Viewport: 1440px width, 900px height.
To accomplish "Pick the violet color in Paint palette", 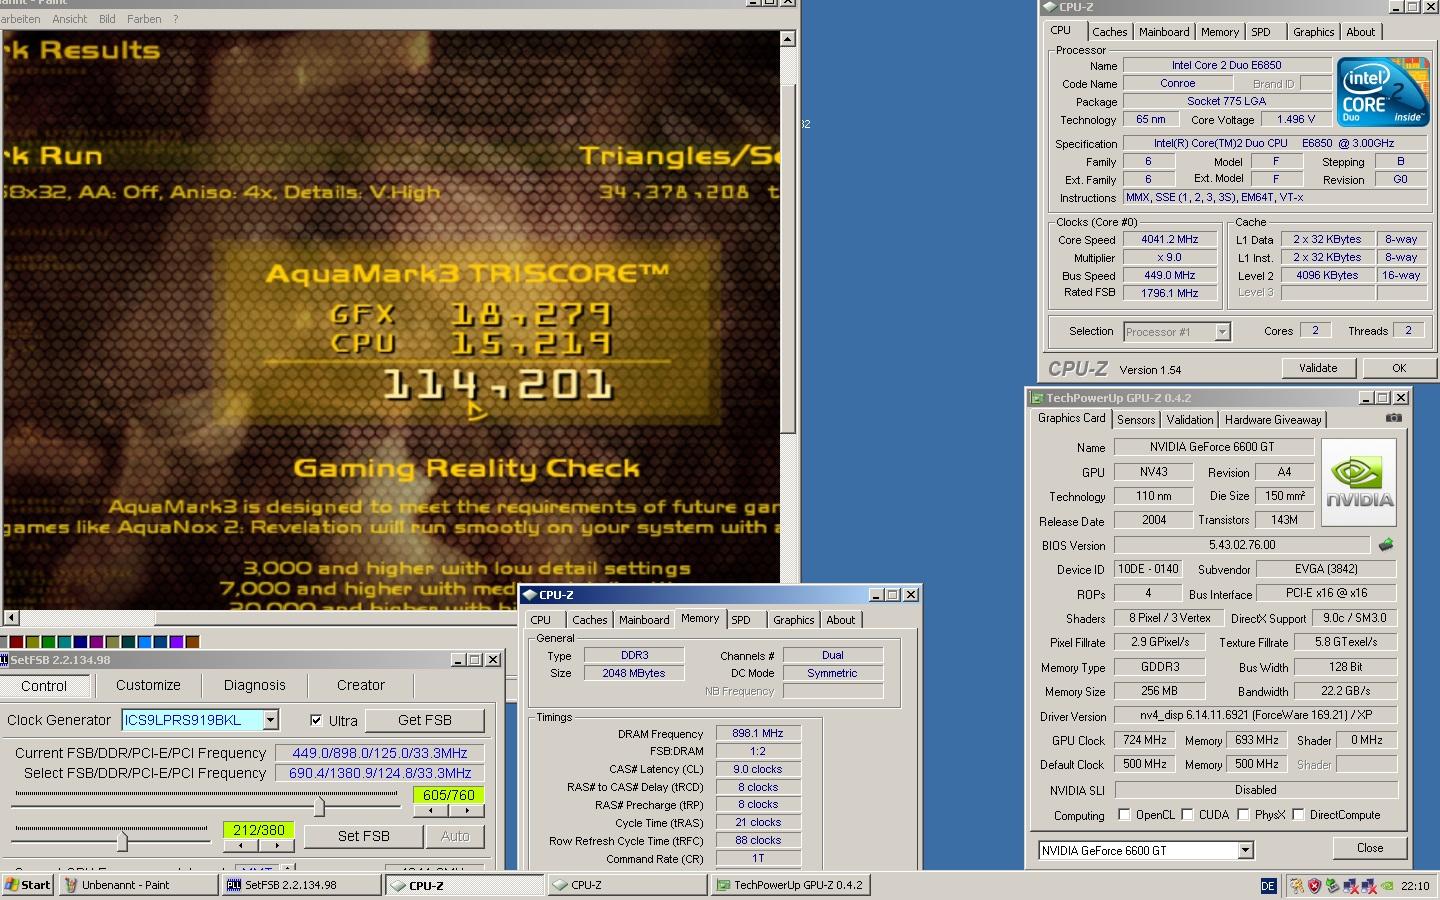I will pyautogui.click(x=176, y=642).
